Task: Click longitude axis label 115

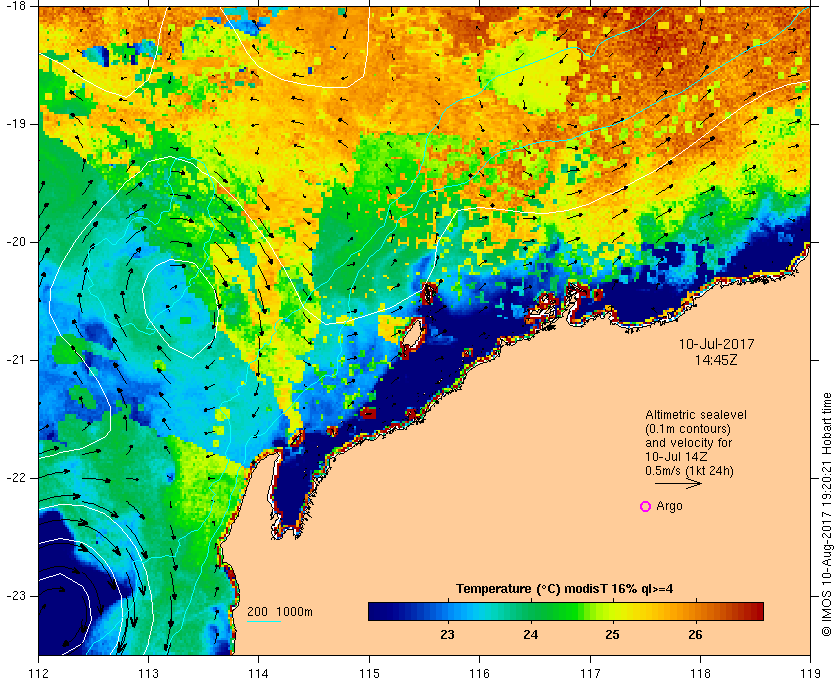Action: (369, 672)
